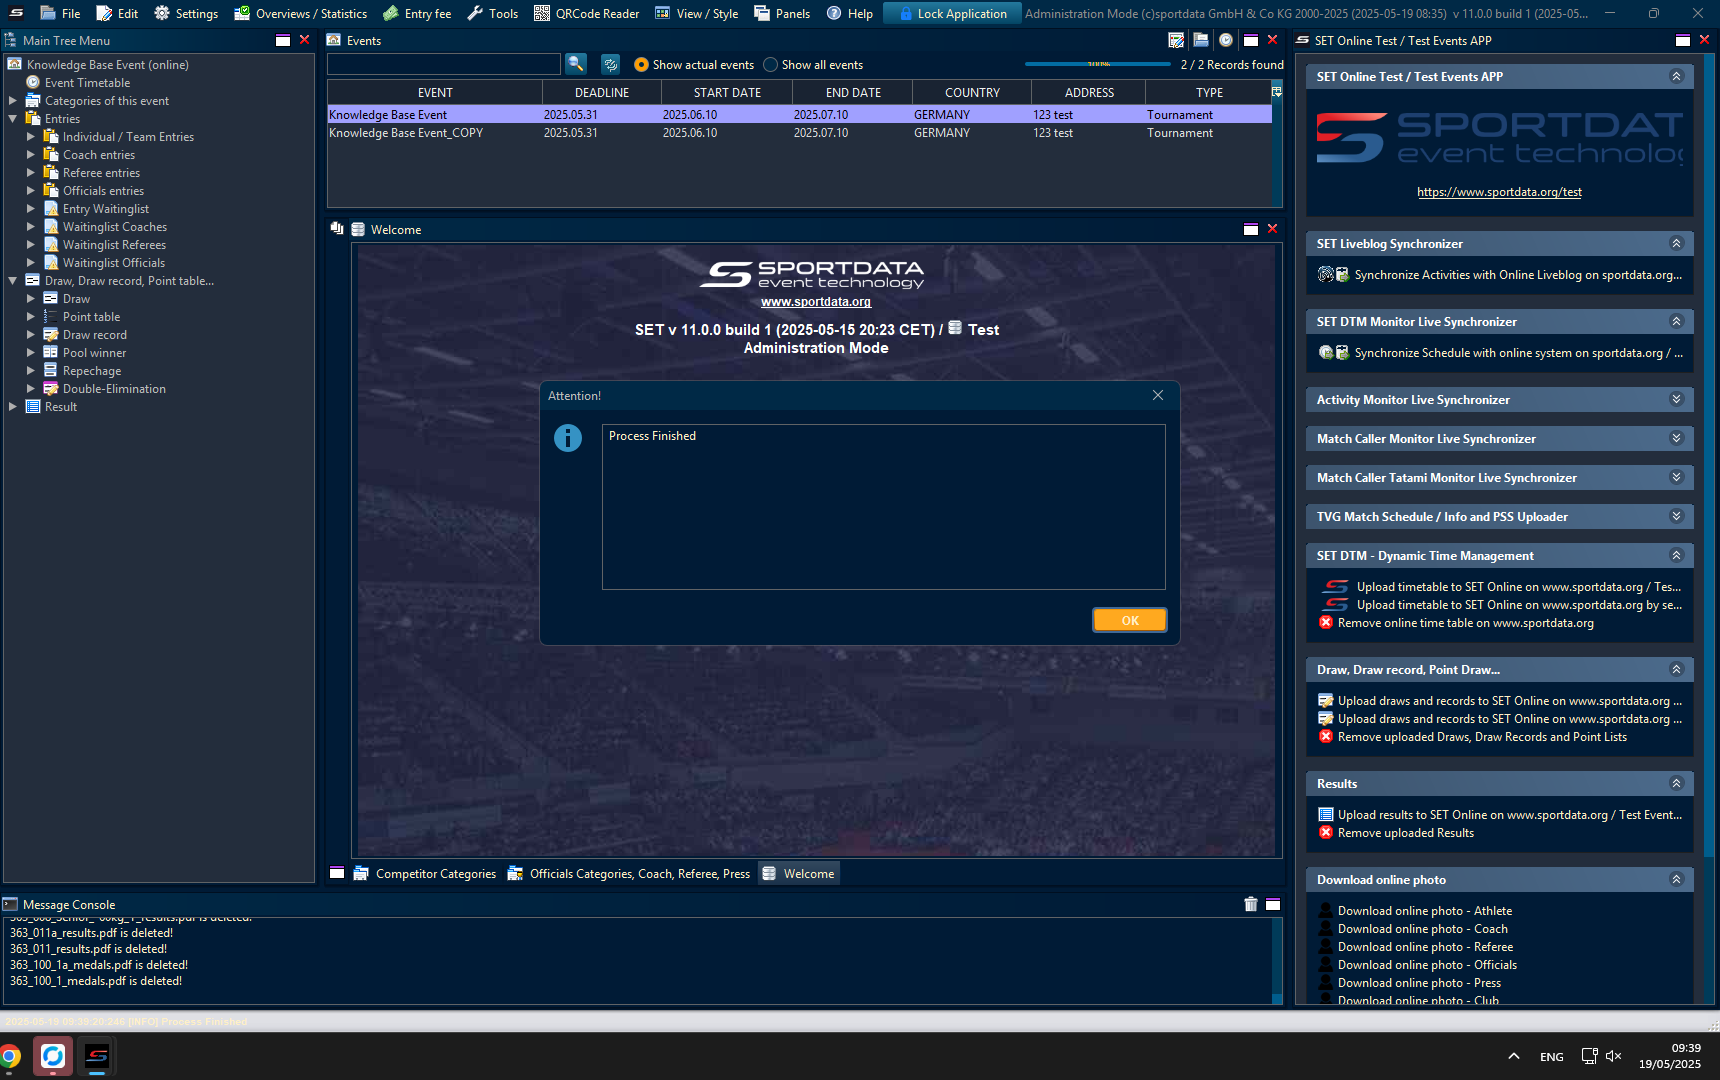Click the records loading progress bar
This screenshot has width=1720, height=1080.
pos(1098,64)
